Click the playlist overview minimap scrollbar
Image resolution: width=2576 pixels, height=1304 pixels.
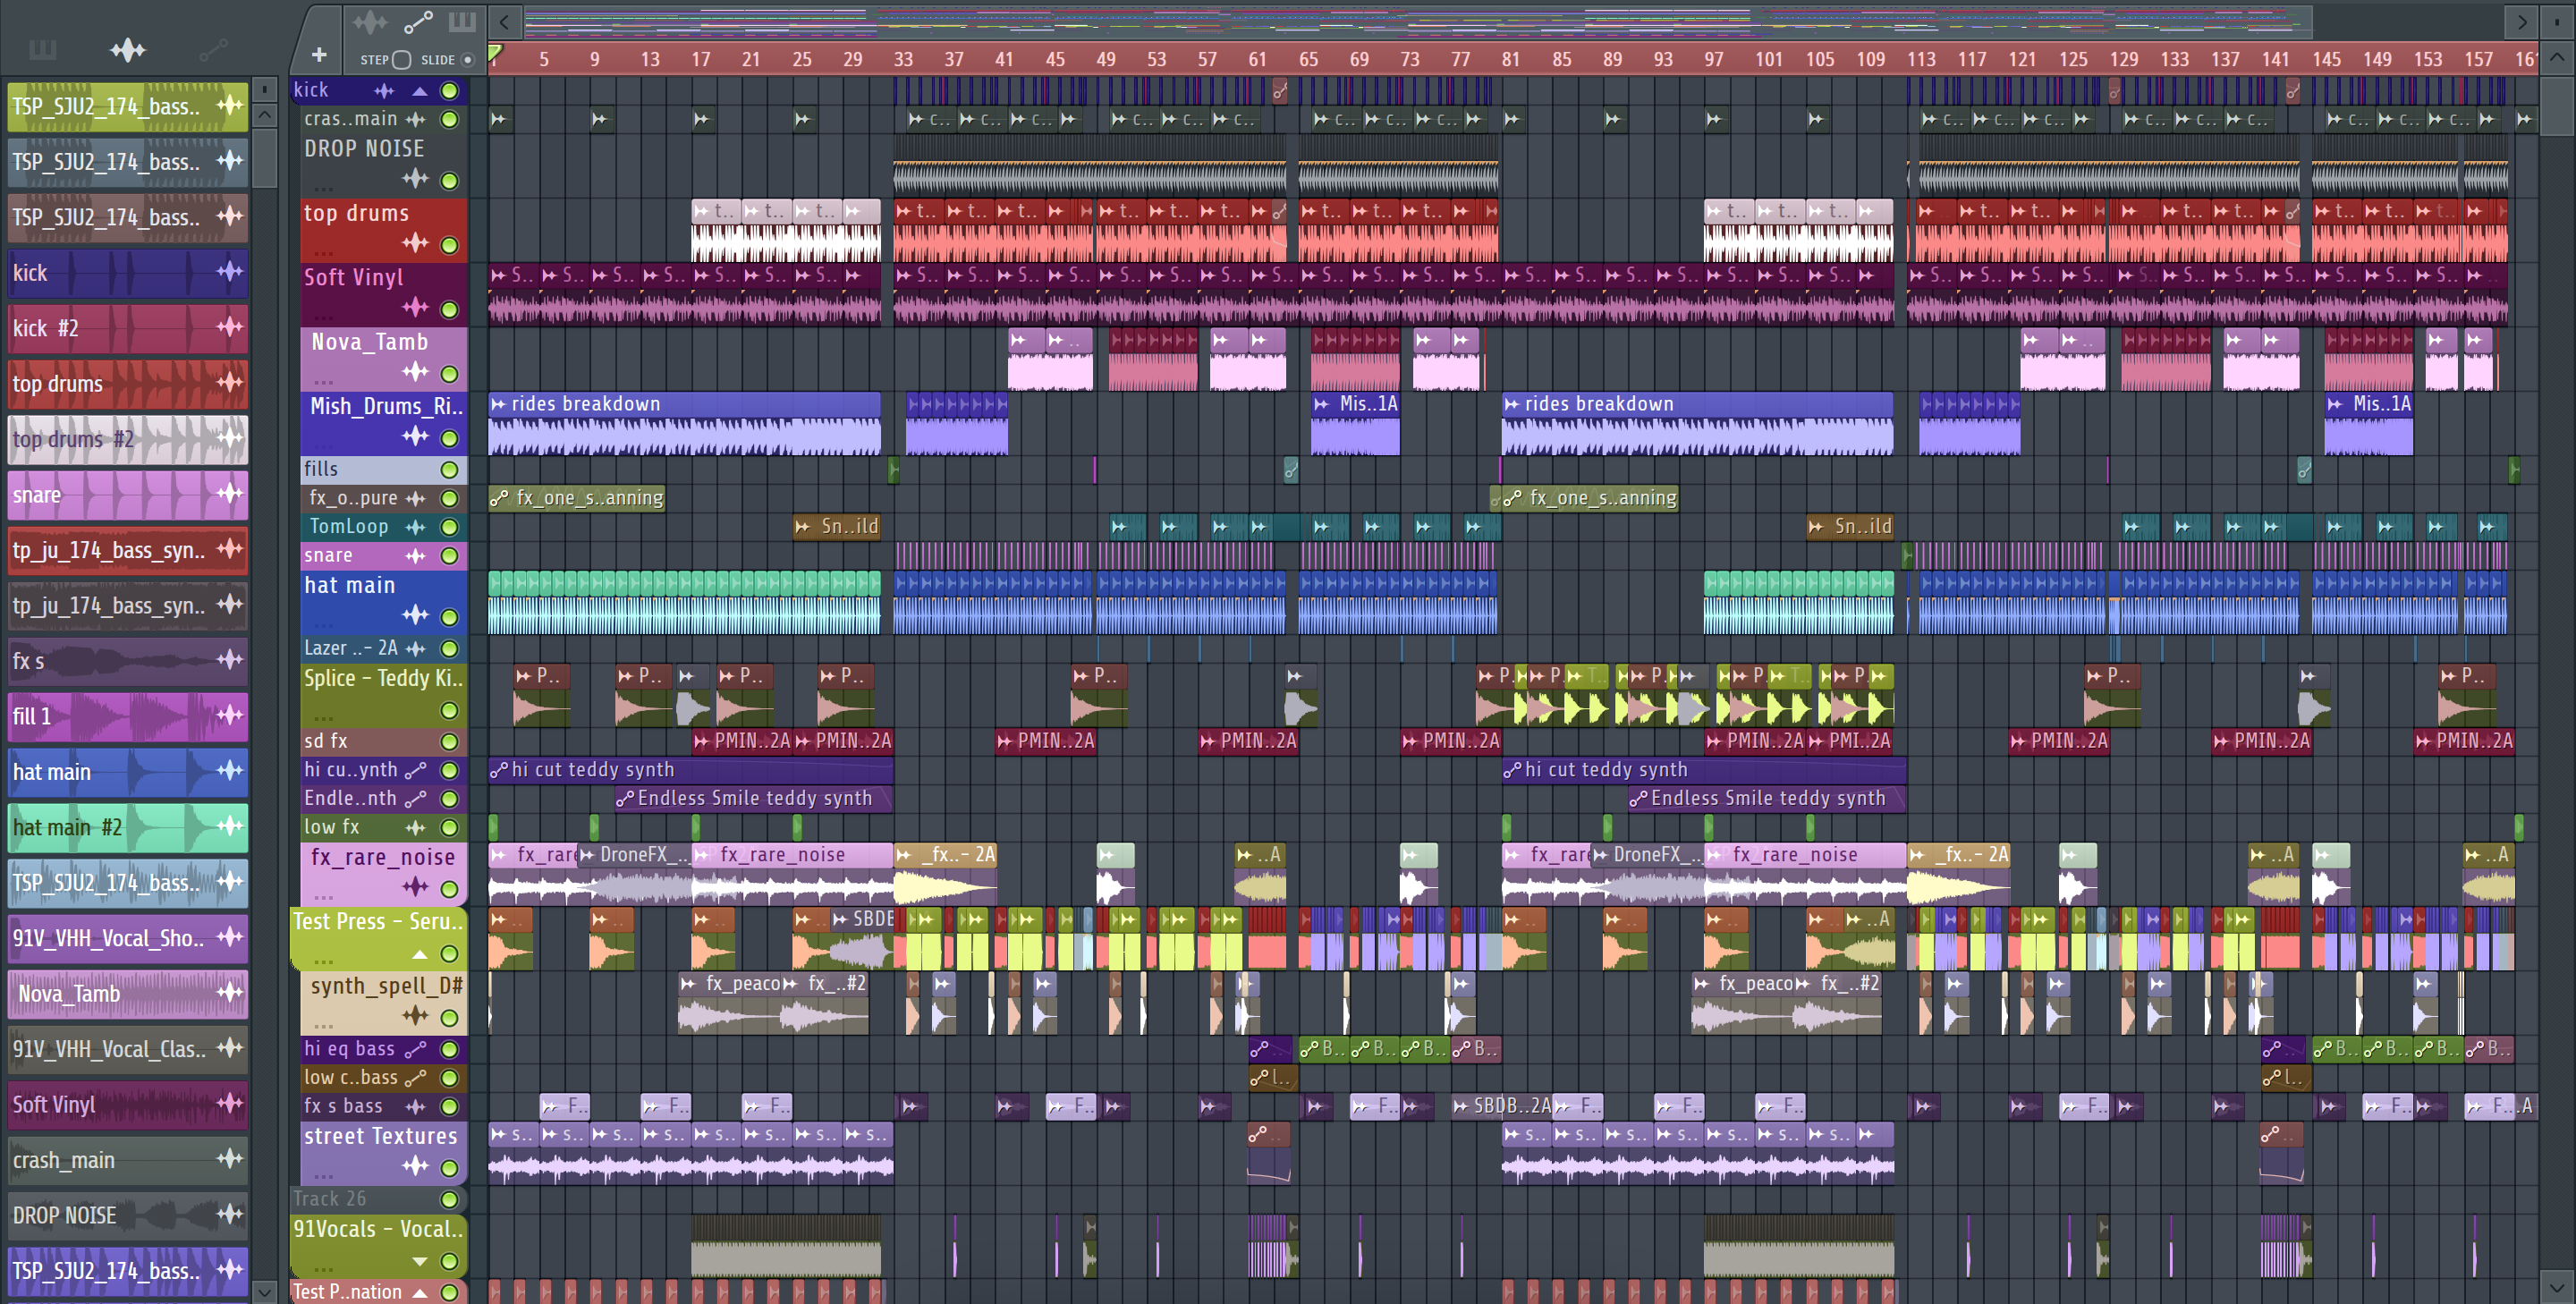click(1418, 21)
